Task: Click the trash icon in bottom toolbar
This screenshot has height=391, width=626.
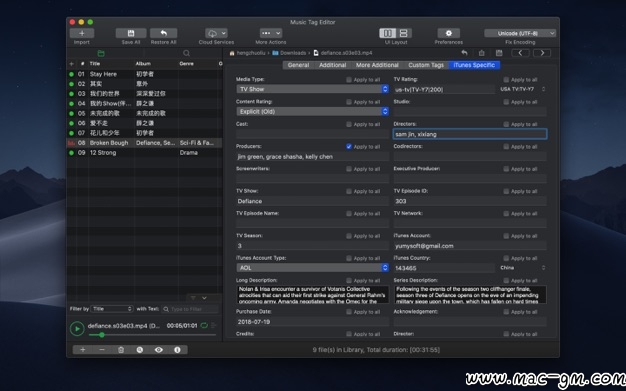Action: pyautogui.click(x=121, y=350)
